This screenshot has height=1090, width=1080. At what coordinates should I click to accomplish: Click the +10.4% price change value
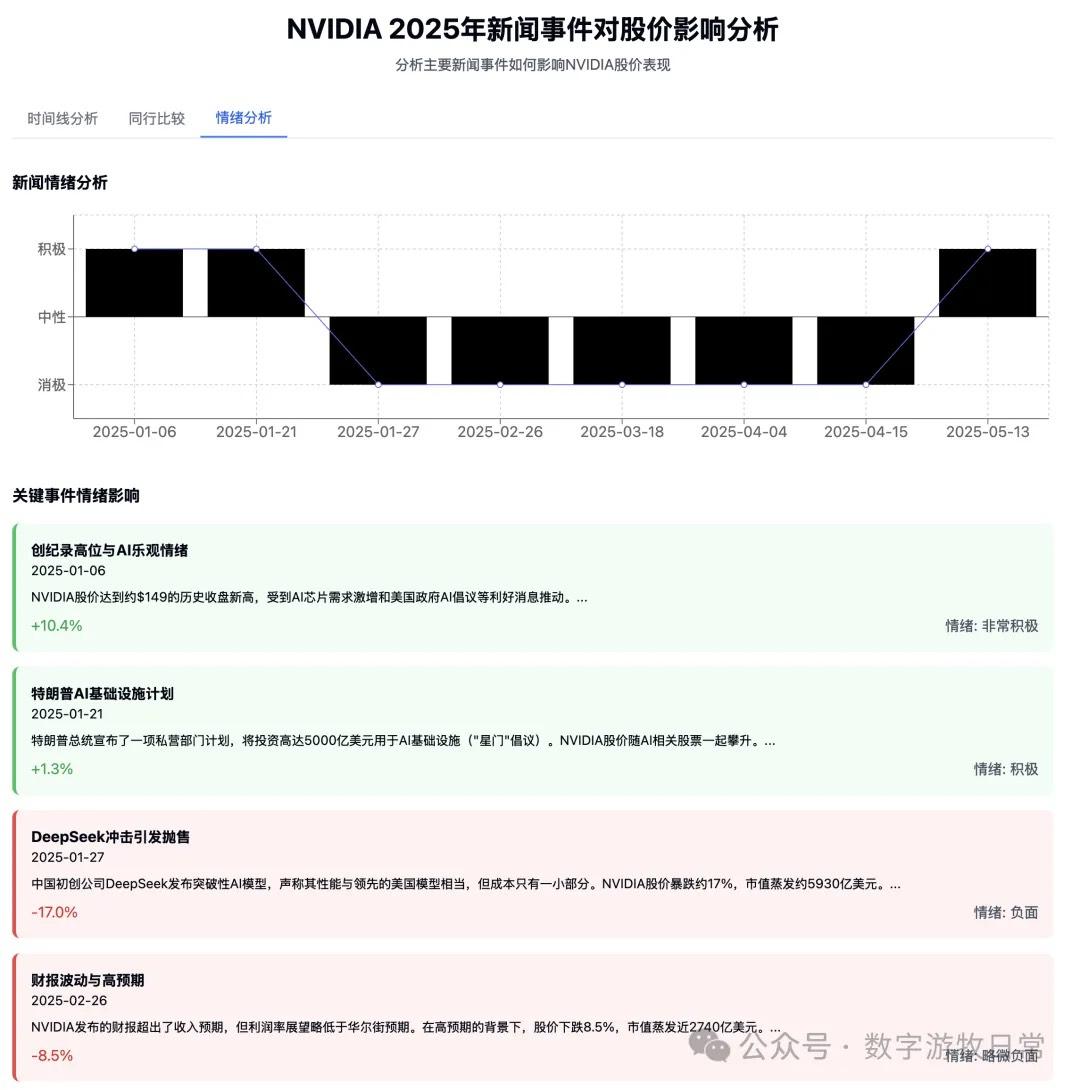click(x=56, y=626)
